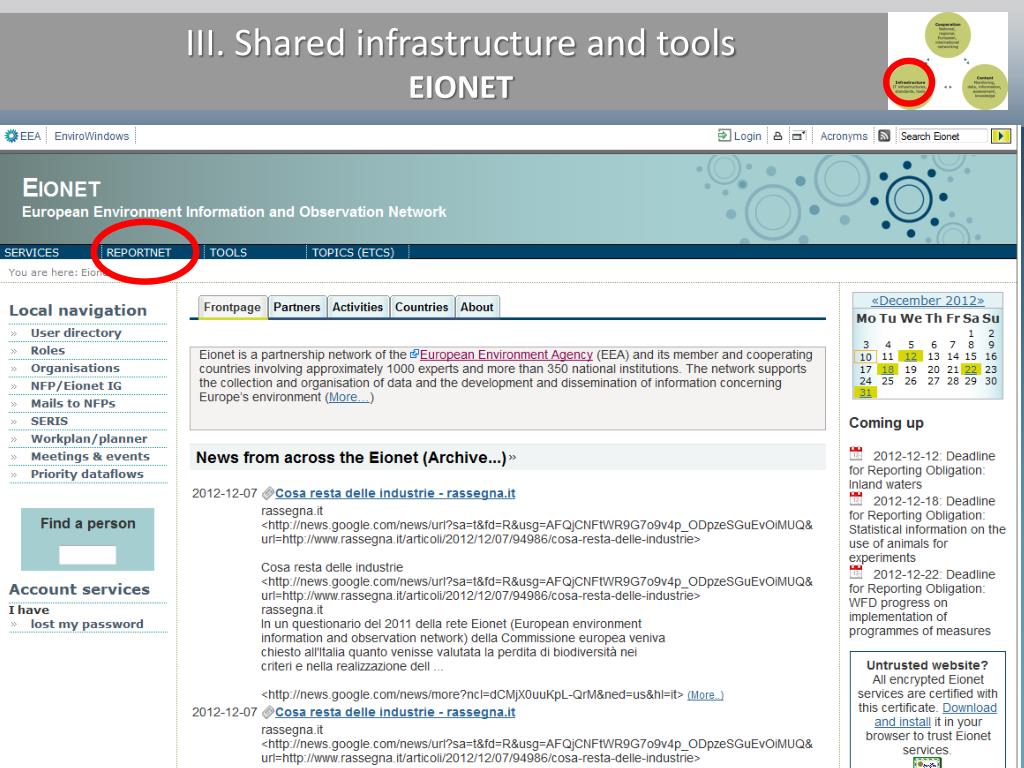Open the TOOLS menu
1024x768 pixels.
[228, 253]
